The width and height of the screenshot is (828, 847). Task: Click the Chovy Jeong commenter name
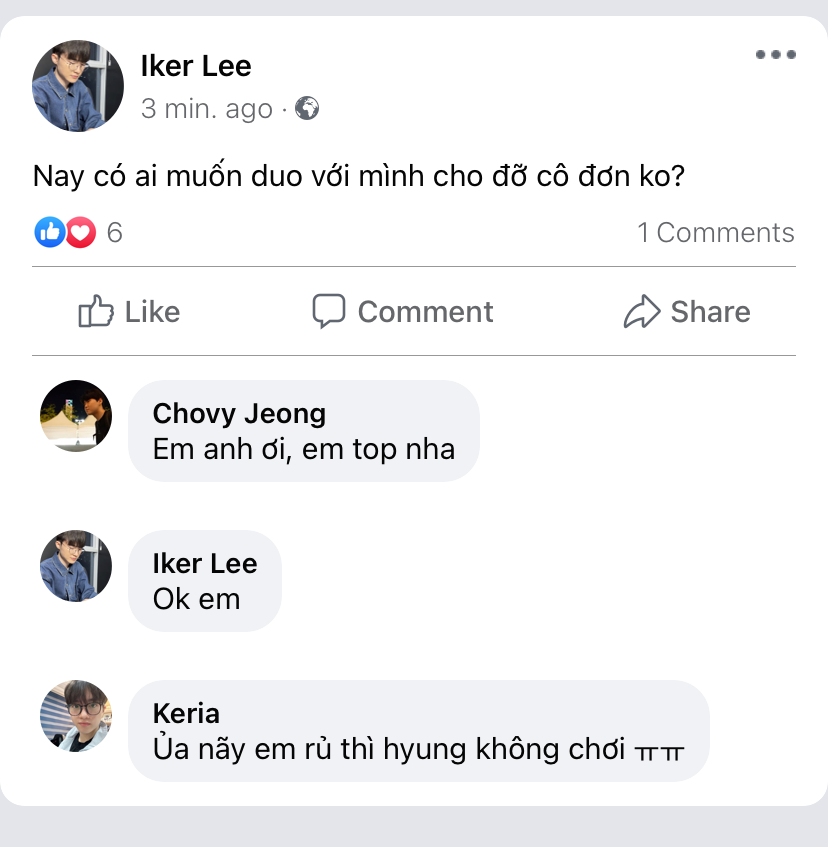239,414
